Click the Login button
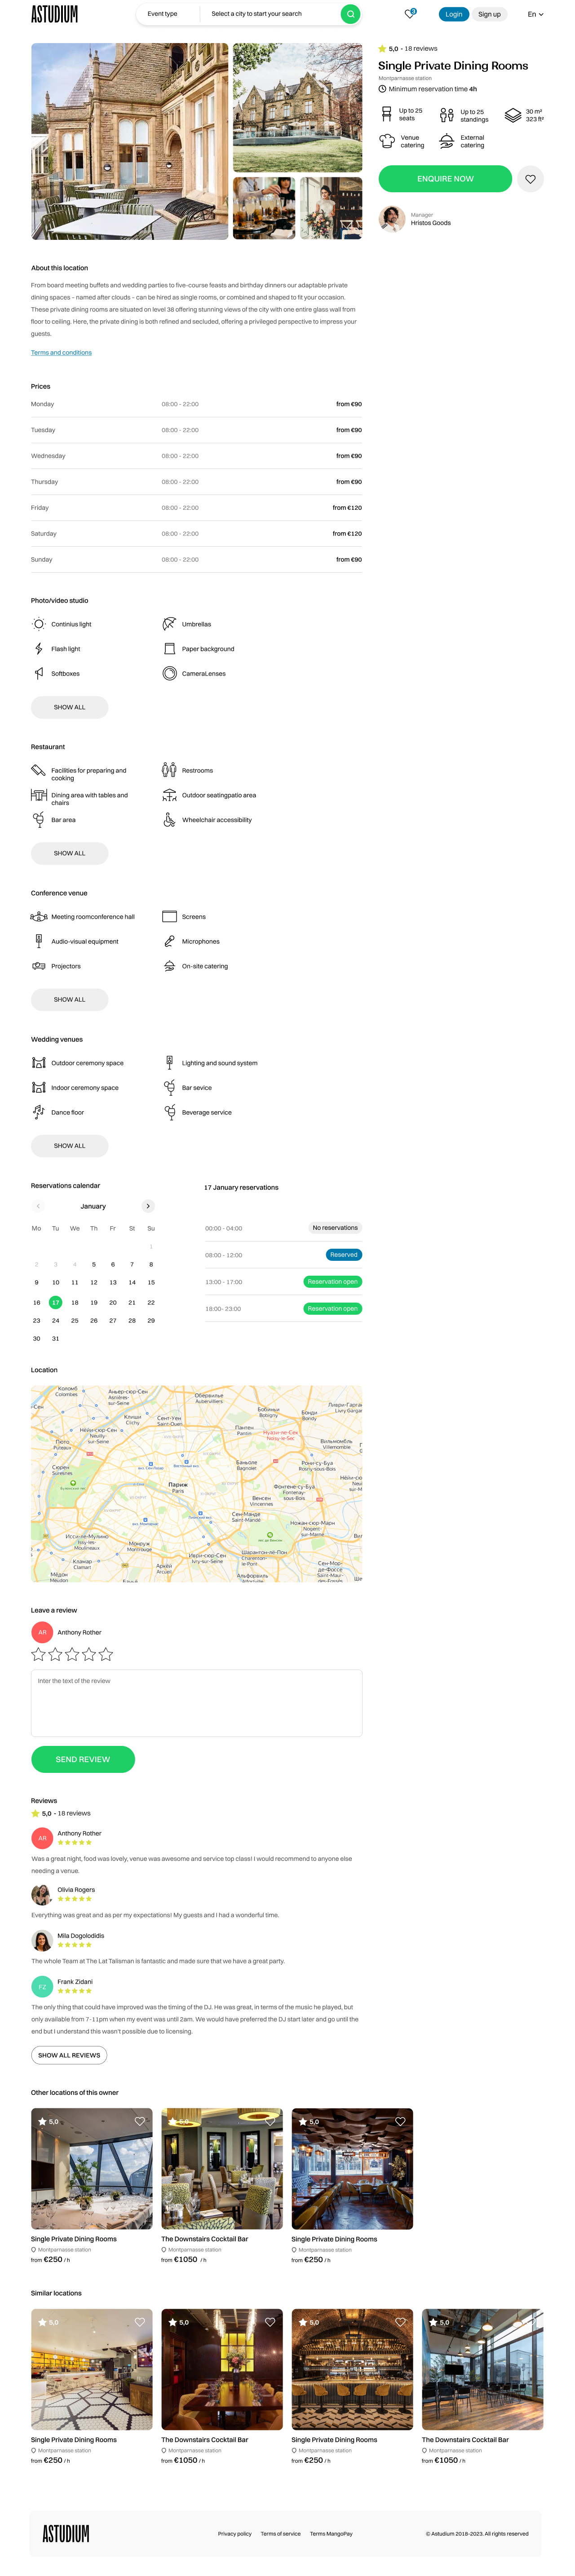The height and width of the screenshot is (2576, 575). (x=454, y=14)
